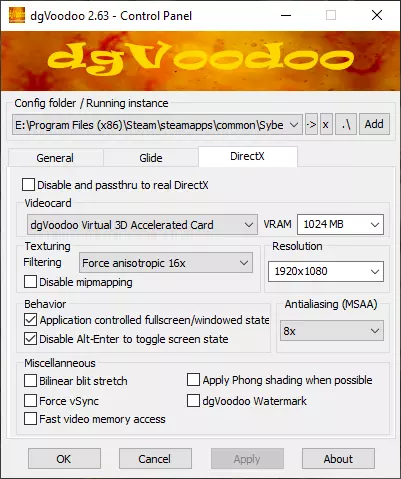Image resolution: width=401 pixels, height=479 pixels.
Task: Click the Add button
Action: (x=374, y=125)
